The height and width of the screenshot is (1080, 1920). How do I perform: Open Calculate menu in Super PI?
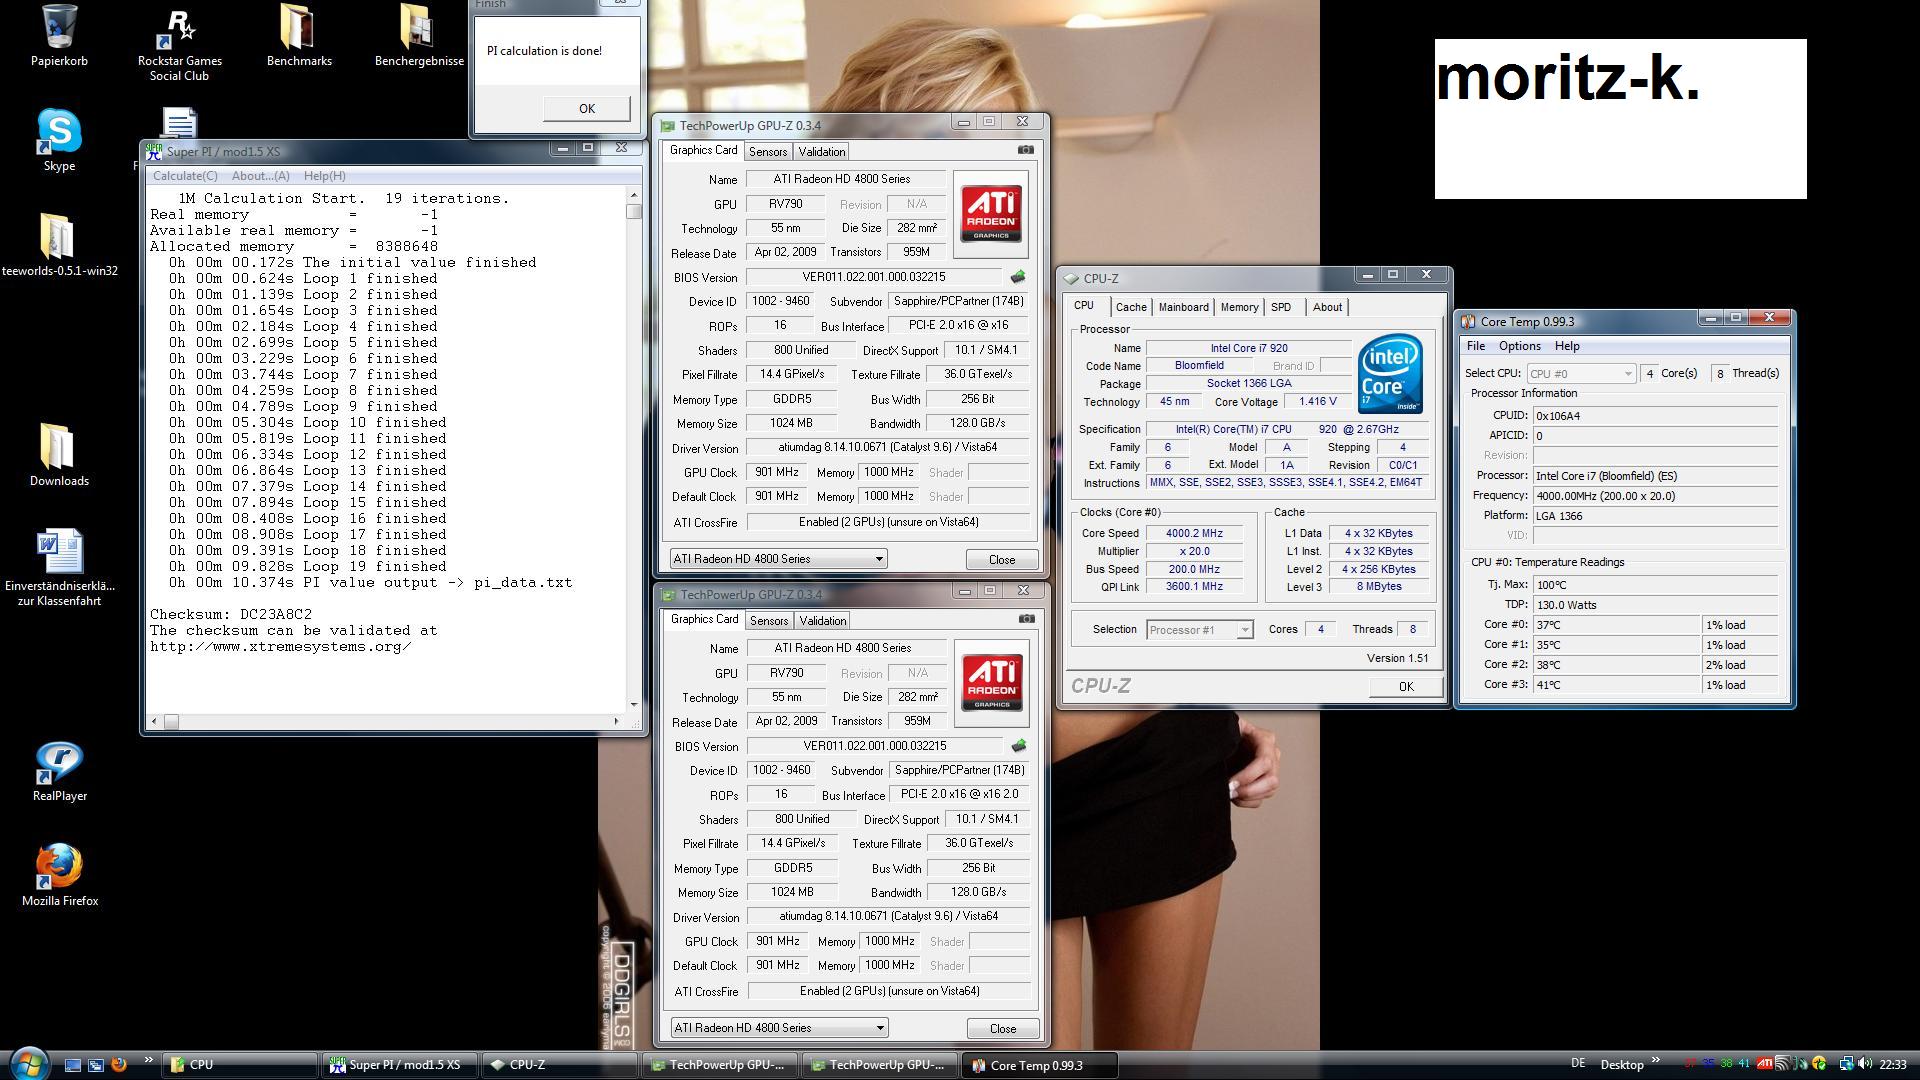(185, 176)
